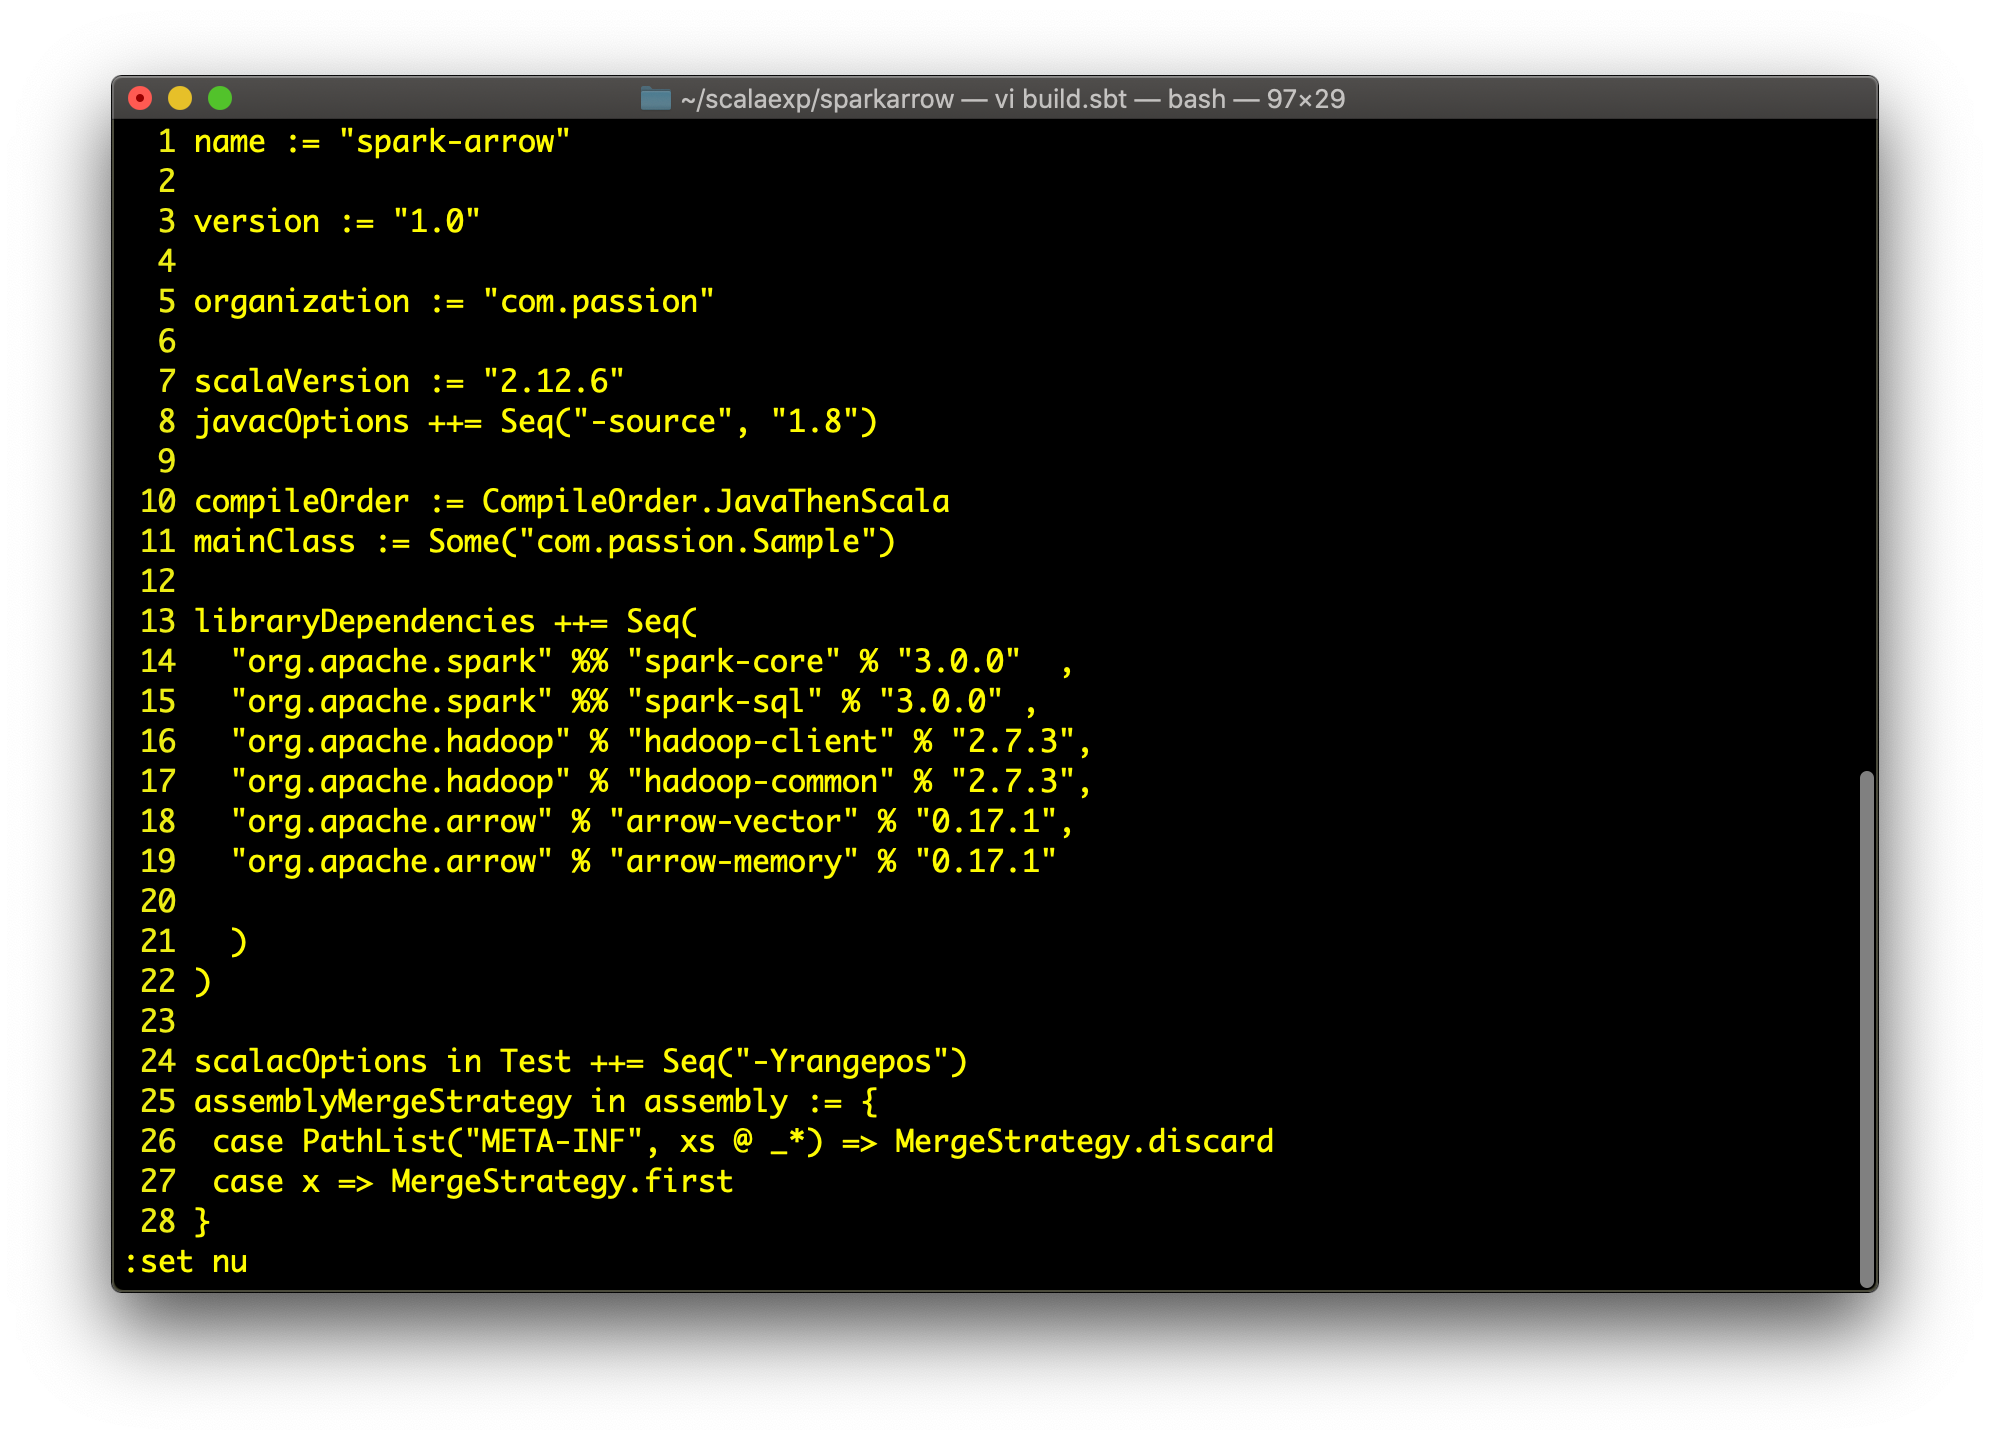1990x1440 pixels.
Task: Click the red close window button
Action: click(140, 98)
